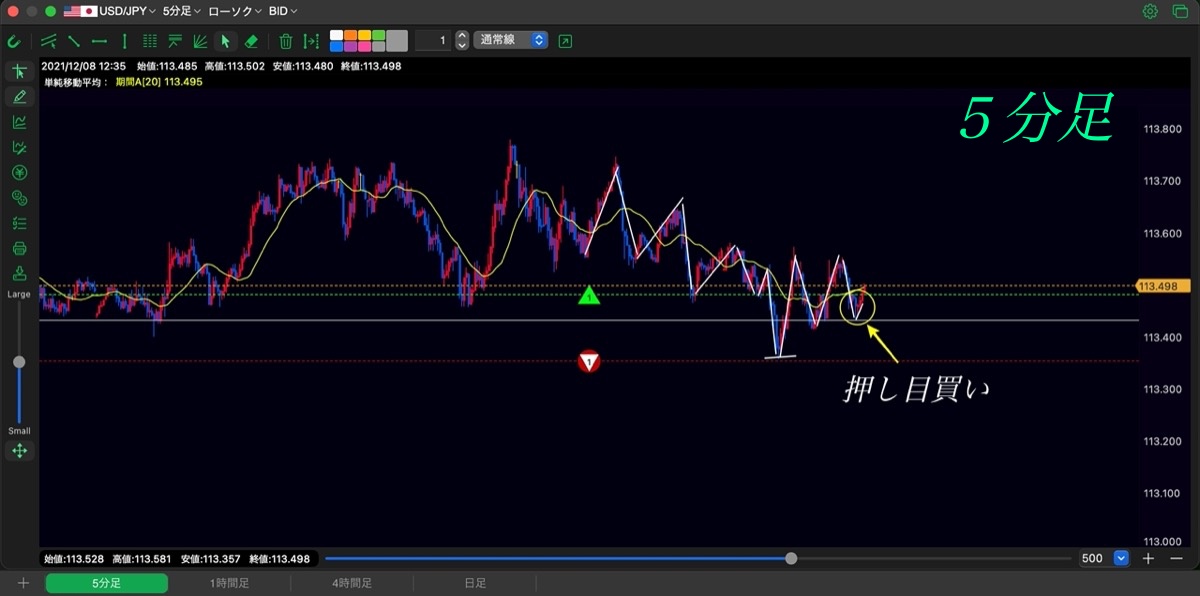1200x596 pixels.
Task: Select the eraser tool
Action: [251, 41]
